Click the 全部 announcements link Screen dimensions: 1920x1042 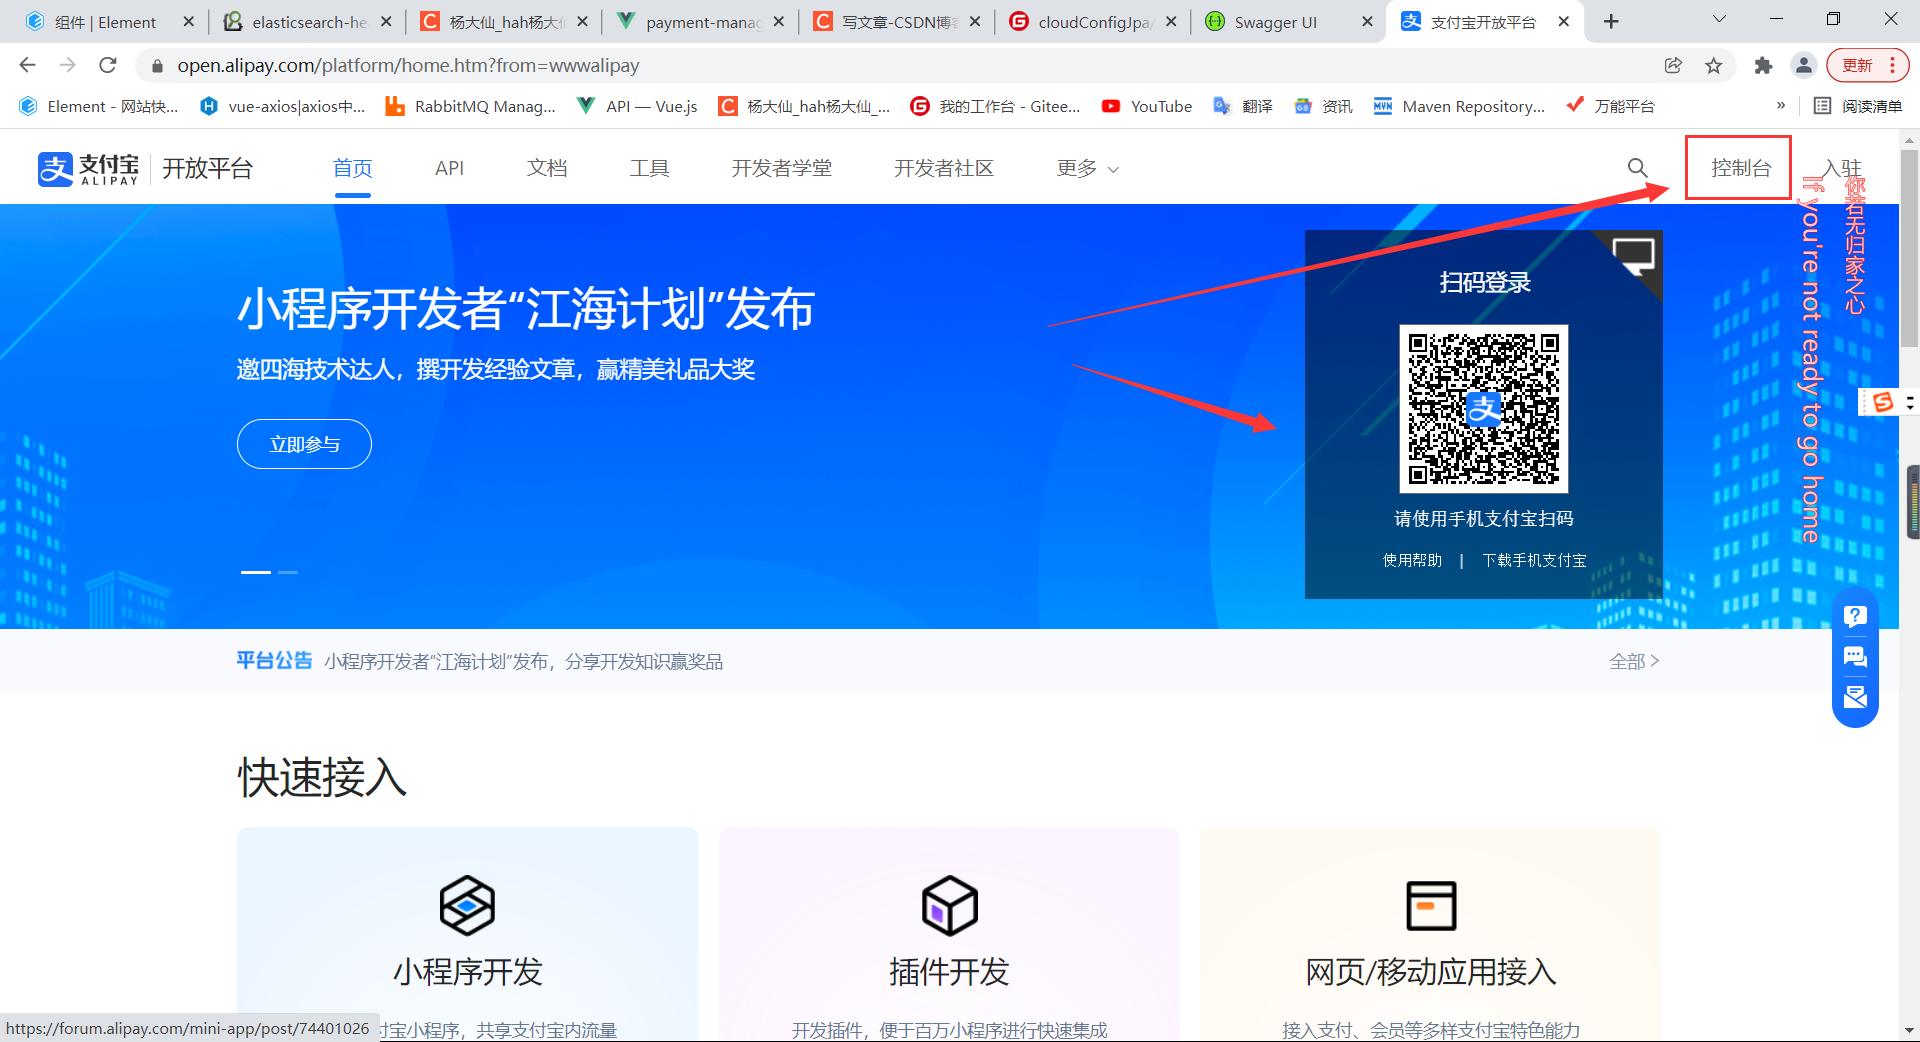[x=1634, y=661]
